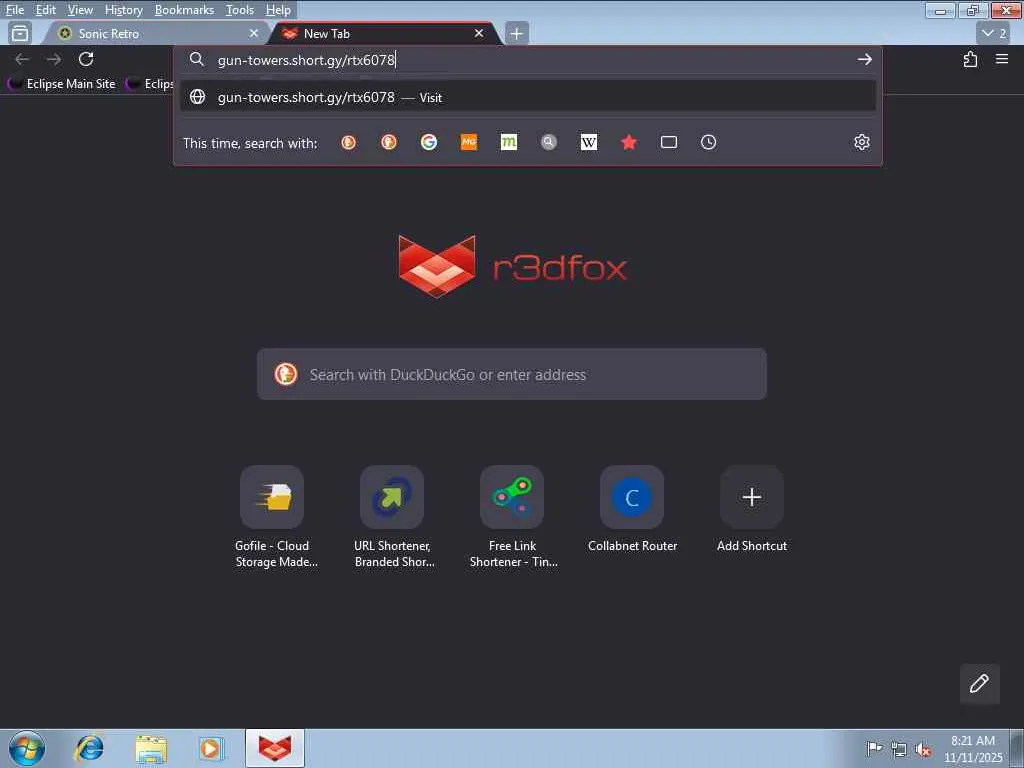Select the gun-towers.short.gy/rtx6078 Visit suggestion
Screen dimensions: 1024x768
pyautogui.click(x=528, y=97)
